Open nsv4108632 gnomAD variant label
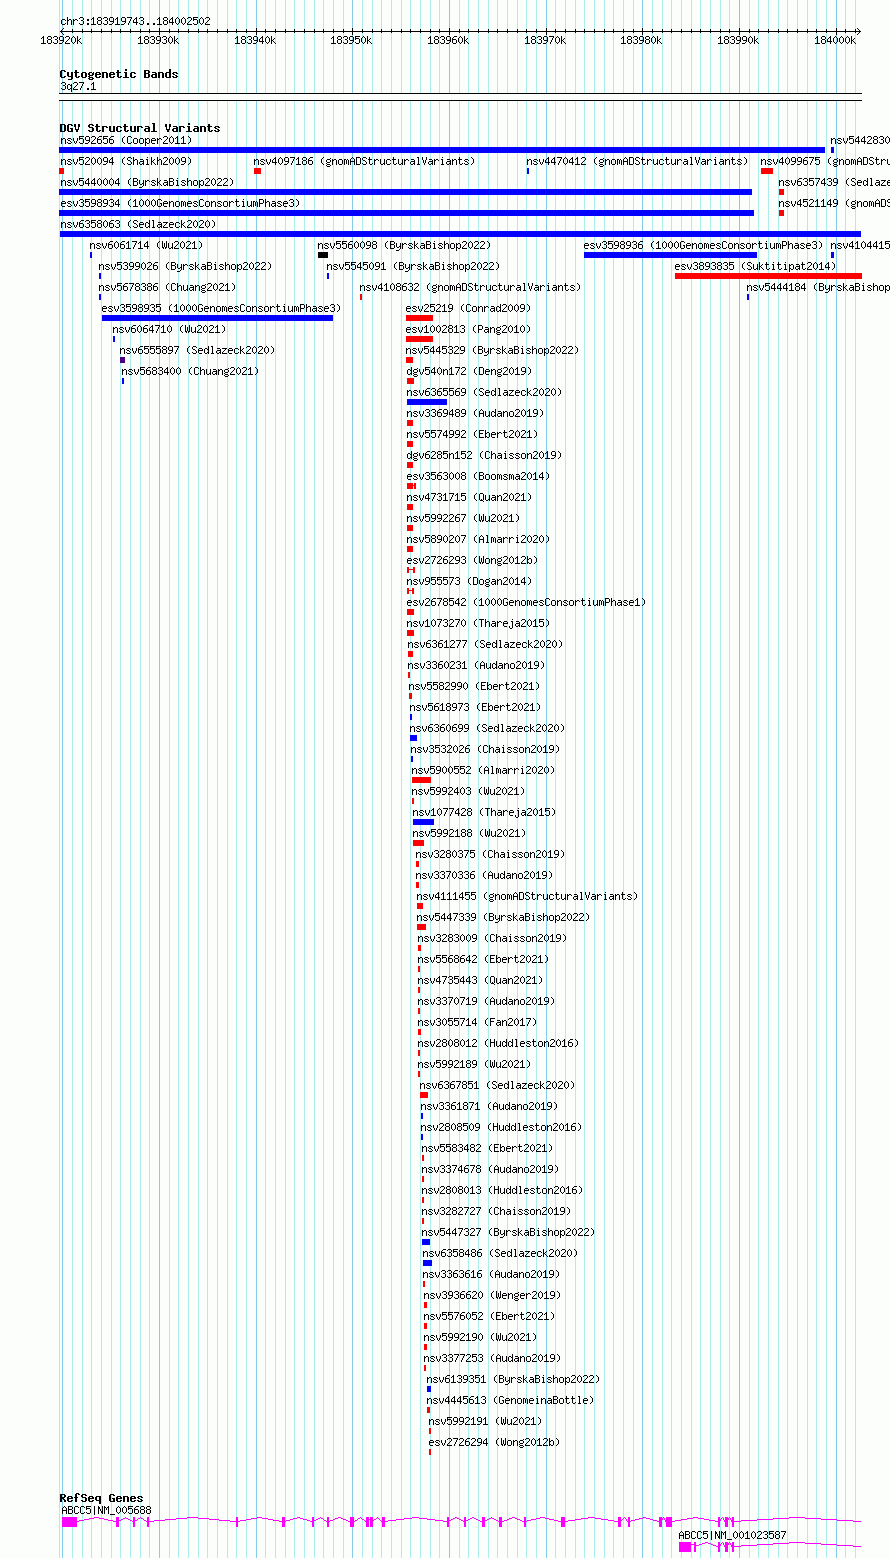The image size is (890, 1558). [x=470, y=287]
